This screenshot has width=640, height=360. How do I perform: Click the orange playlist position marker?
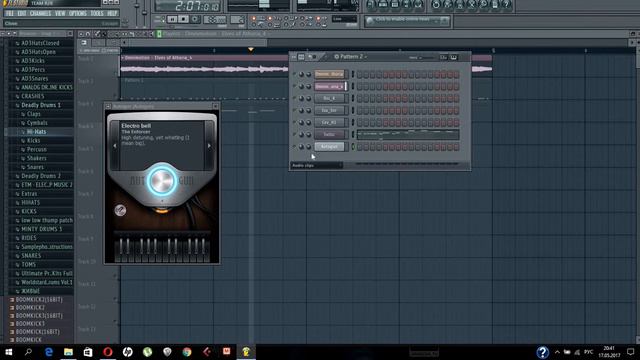[x=251, y=50]
